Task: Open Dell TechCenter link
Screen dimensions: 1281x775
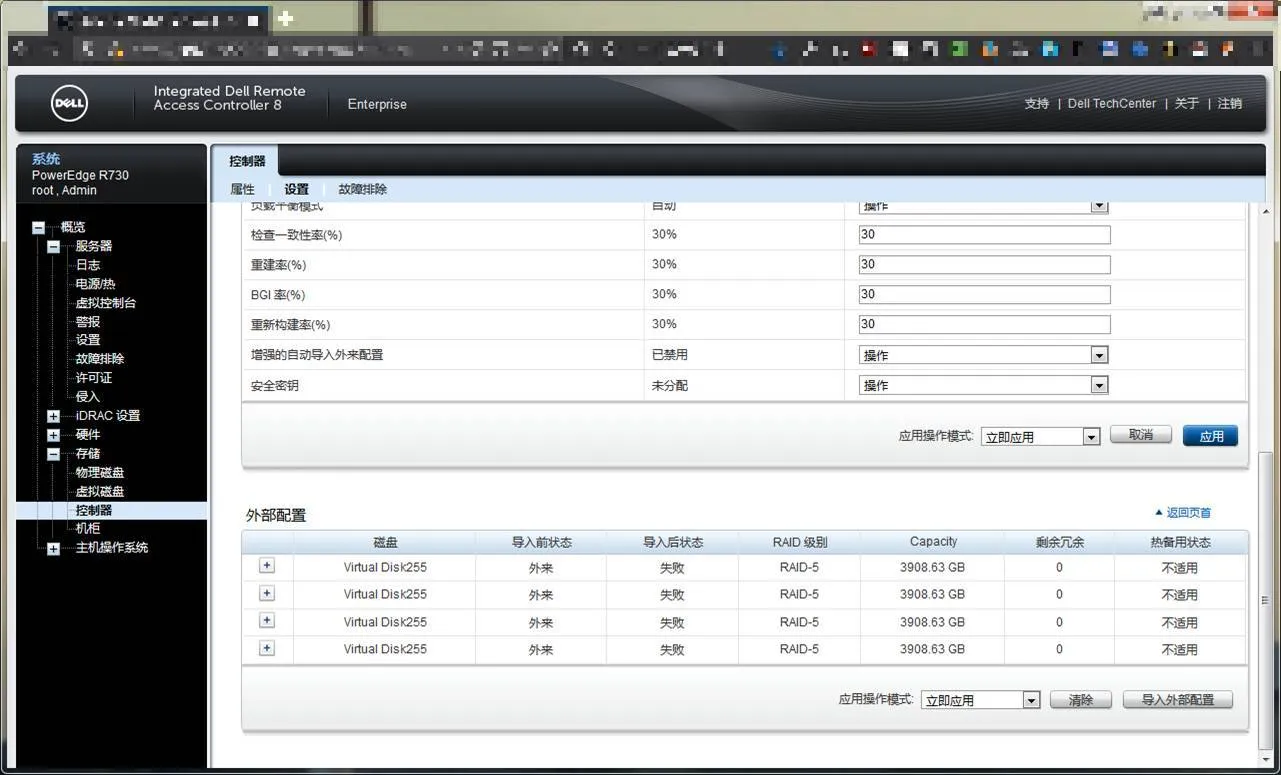Action: tap(1112, 104)
